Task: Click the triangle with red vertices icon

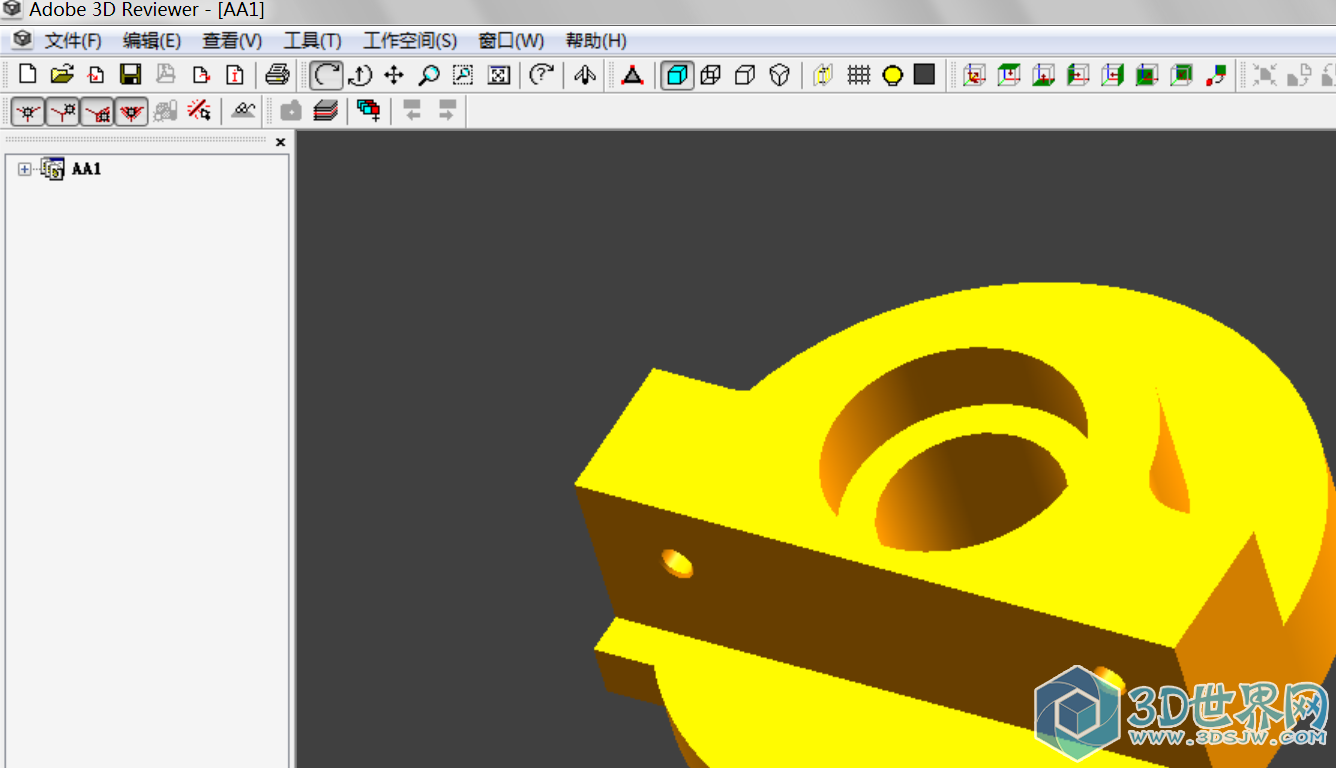Action: [632, 75]
